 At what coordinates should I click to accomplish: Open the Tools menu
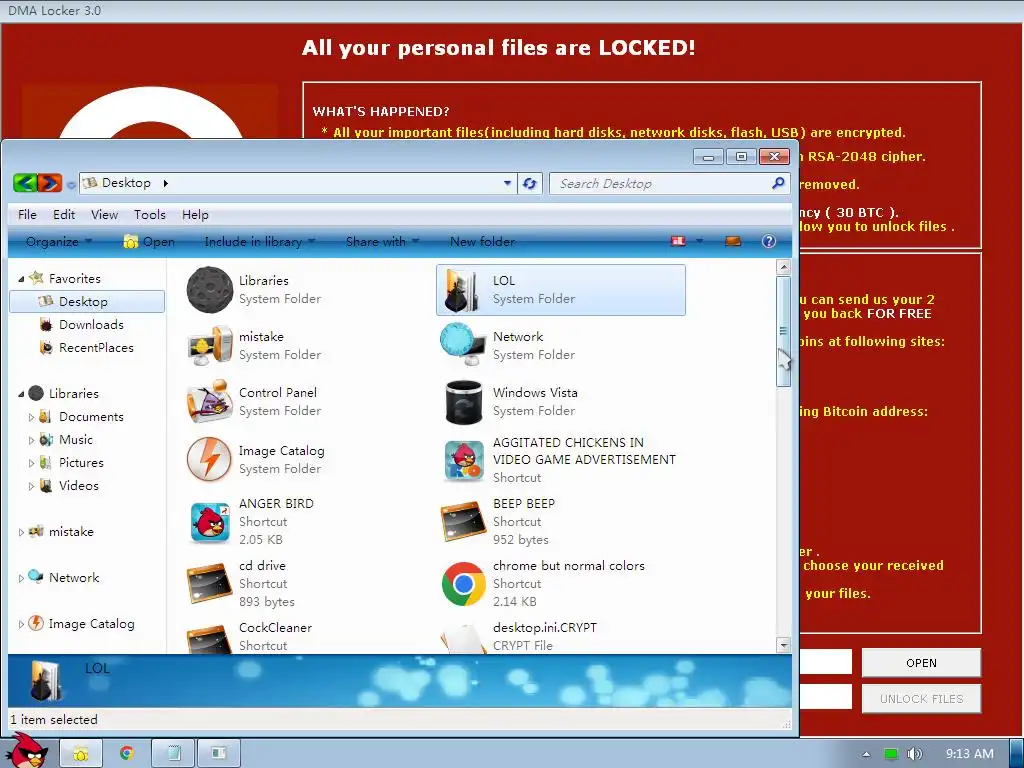tap(150, 214)
